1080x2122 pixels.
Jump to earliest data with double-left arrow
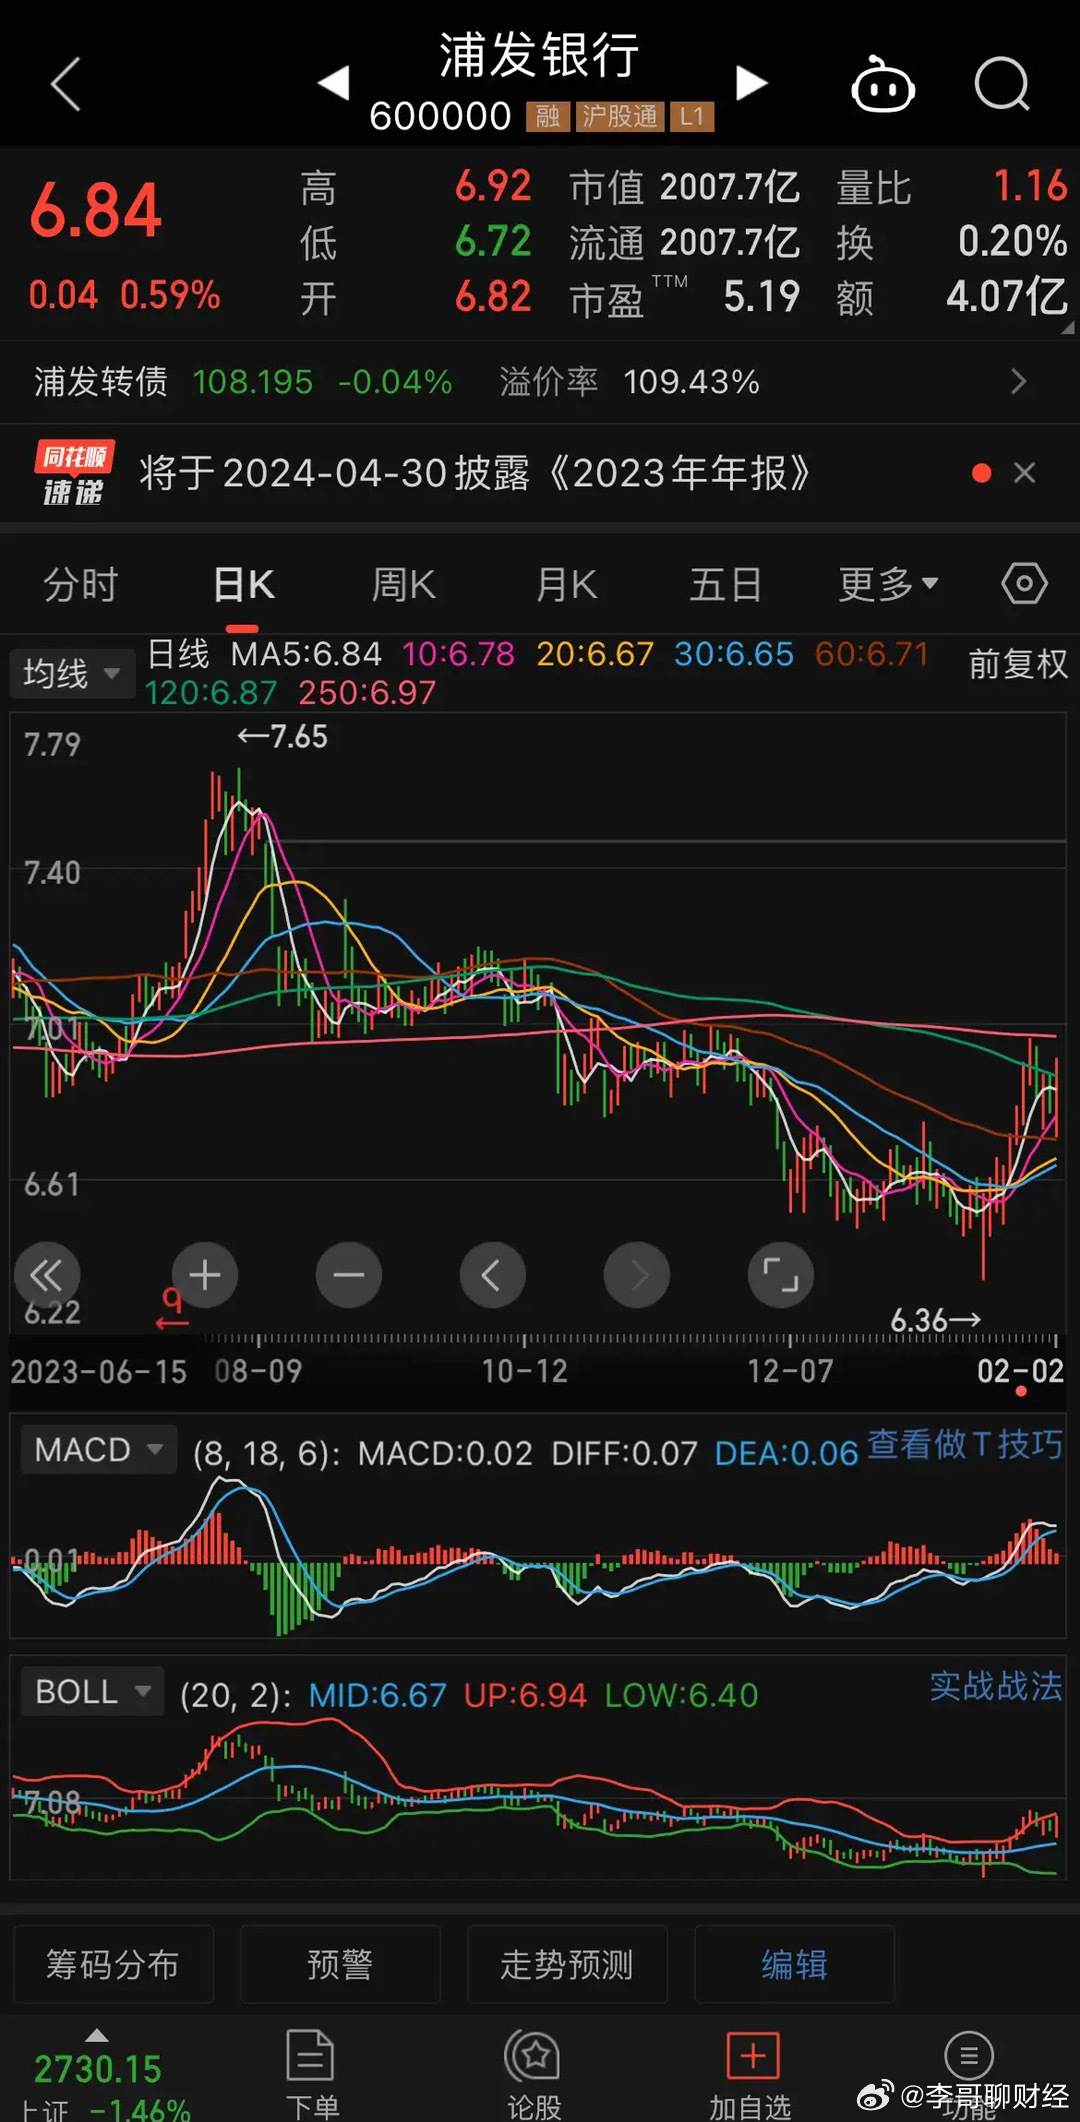(47, 1275)
